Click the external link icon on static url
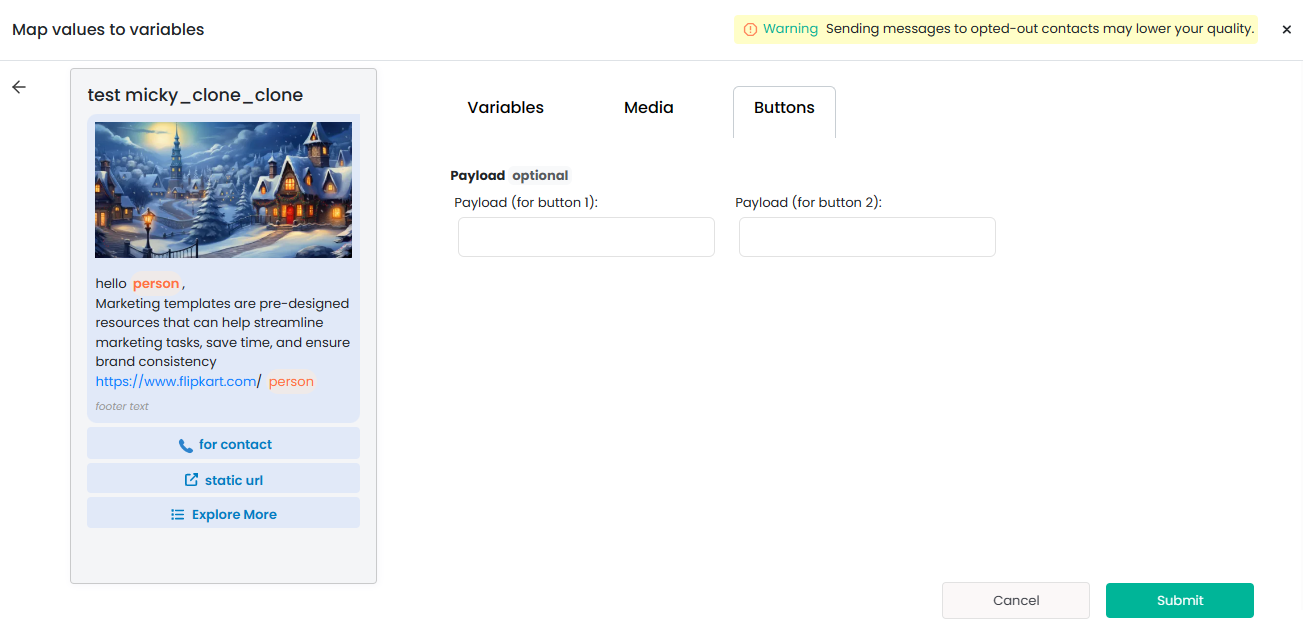Screen dimensions: 1303x621 point(191,480)
